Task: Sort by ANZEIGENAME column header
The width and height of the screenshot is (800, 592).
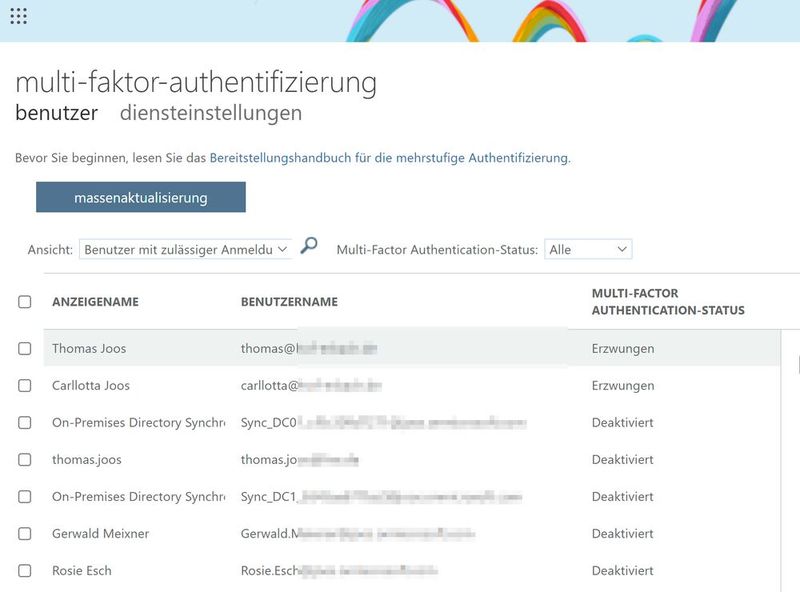Action: coord(95,302)
